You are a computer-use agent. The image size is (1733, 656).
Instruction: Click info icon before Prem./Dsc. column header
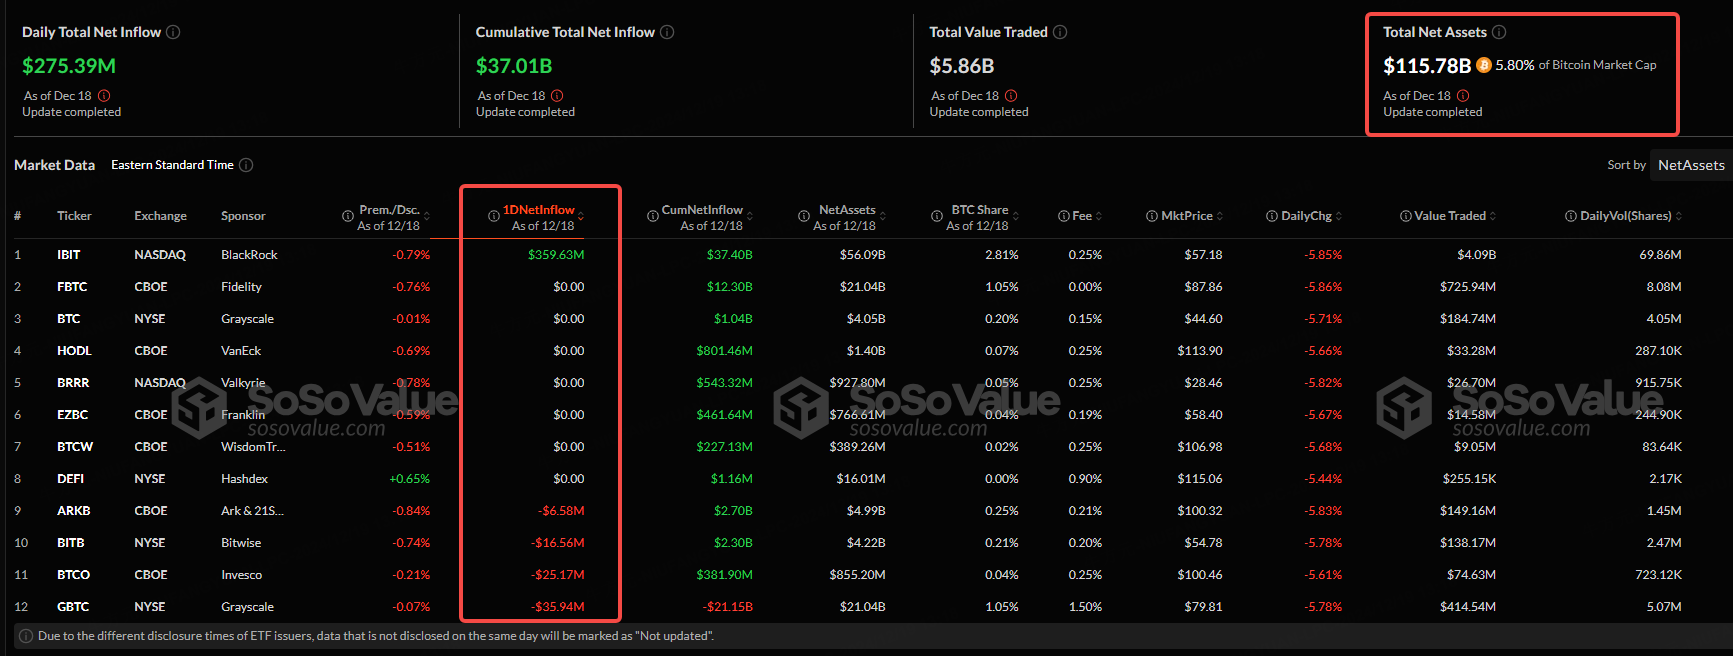(x=348, y=216)
